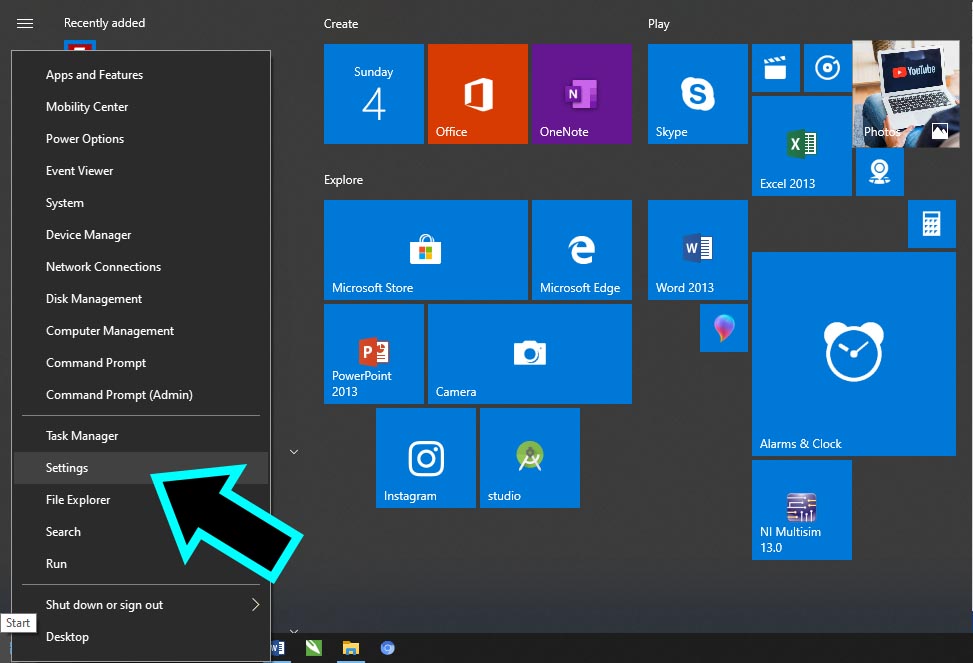This screenshot has height=663, width=973.
Task: Click the chevron beside the Settings entry
Action: click(294, 452)
